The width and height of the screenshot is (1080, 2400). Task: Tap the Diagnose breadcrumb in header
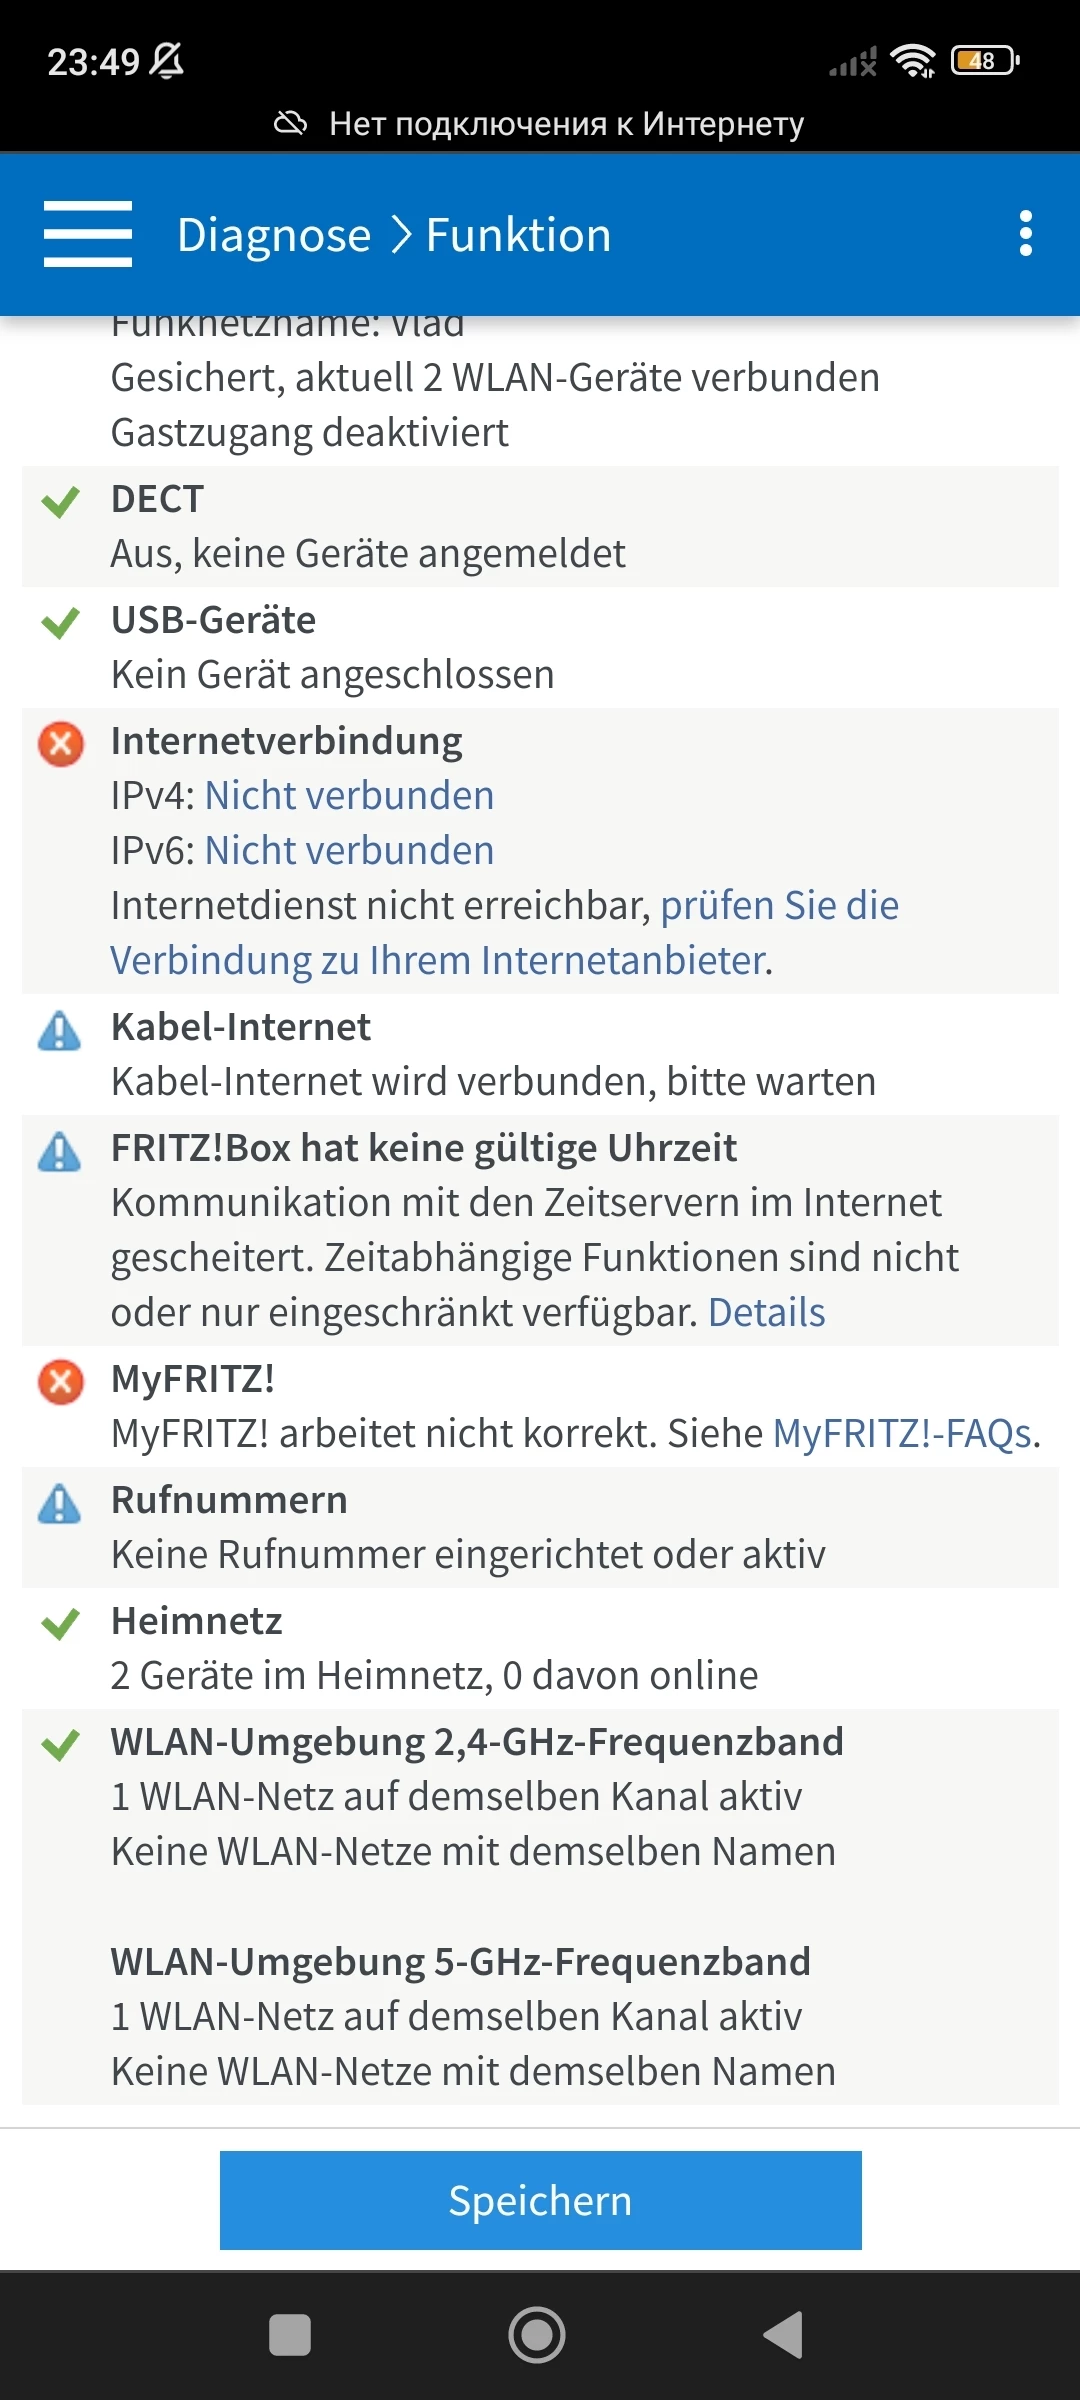273,235
